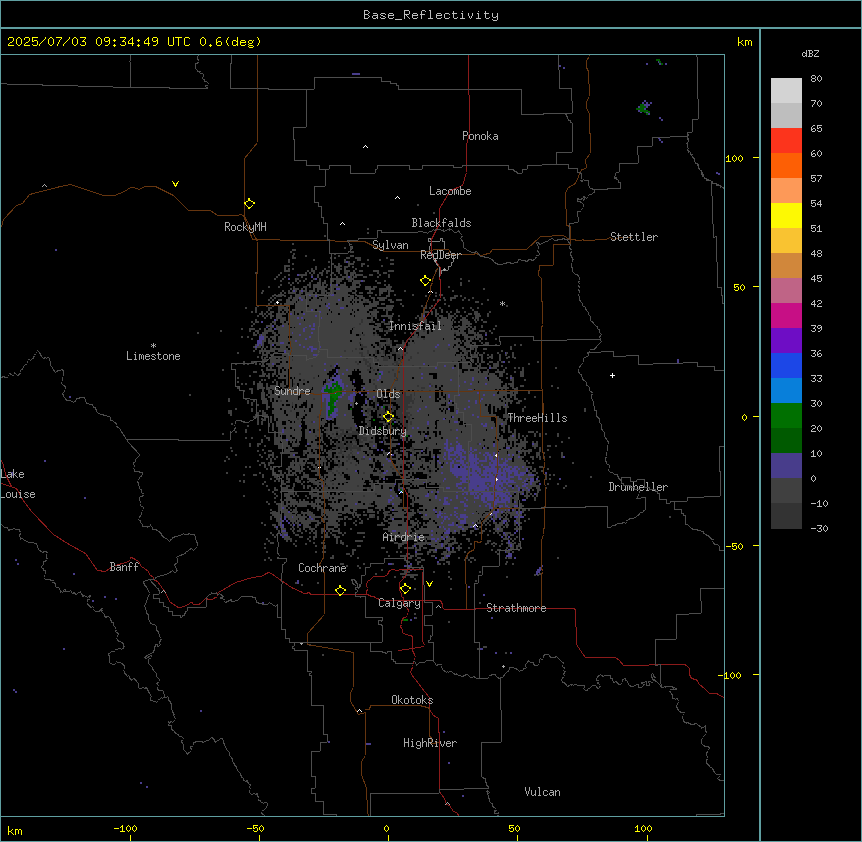Click the 2025/07/03 09:34:49 UTC timestamp
Viewport: 862px width, 842px height.
click(x=99, y=42)
